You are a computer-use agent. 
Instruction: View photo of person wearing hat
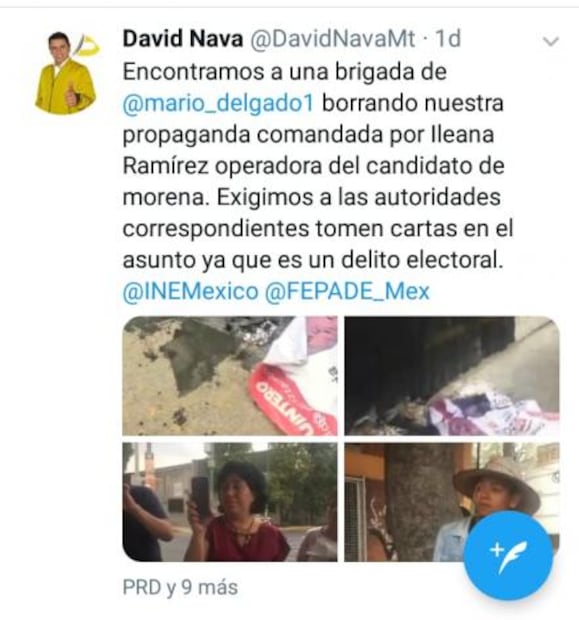tap(452, 502)
